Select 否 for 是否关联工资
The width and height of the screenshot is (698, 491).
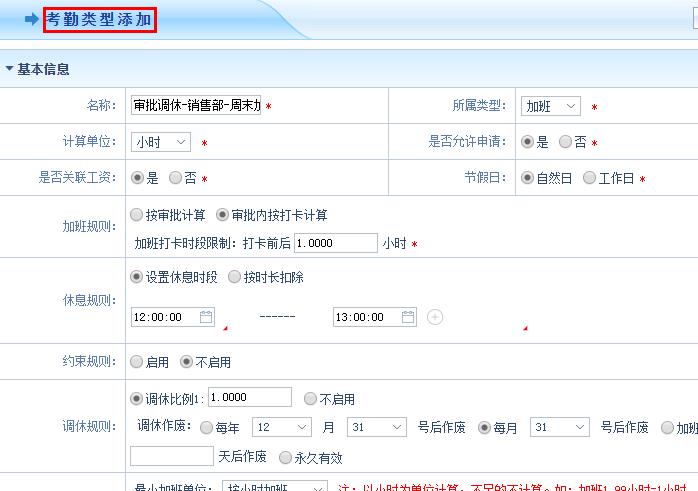[176, 178]
